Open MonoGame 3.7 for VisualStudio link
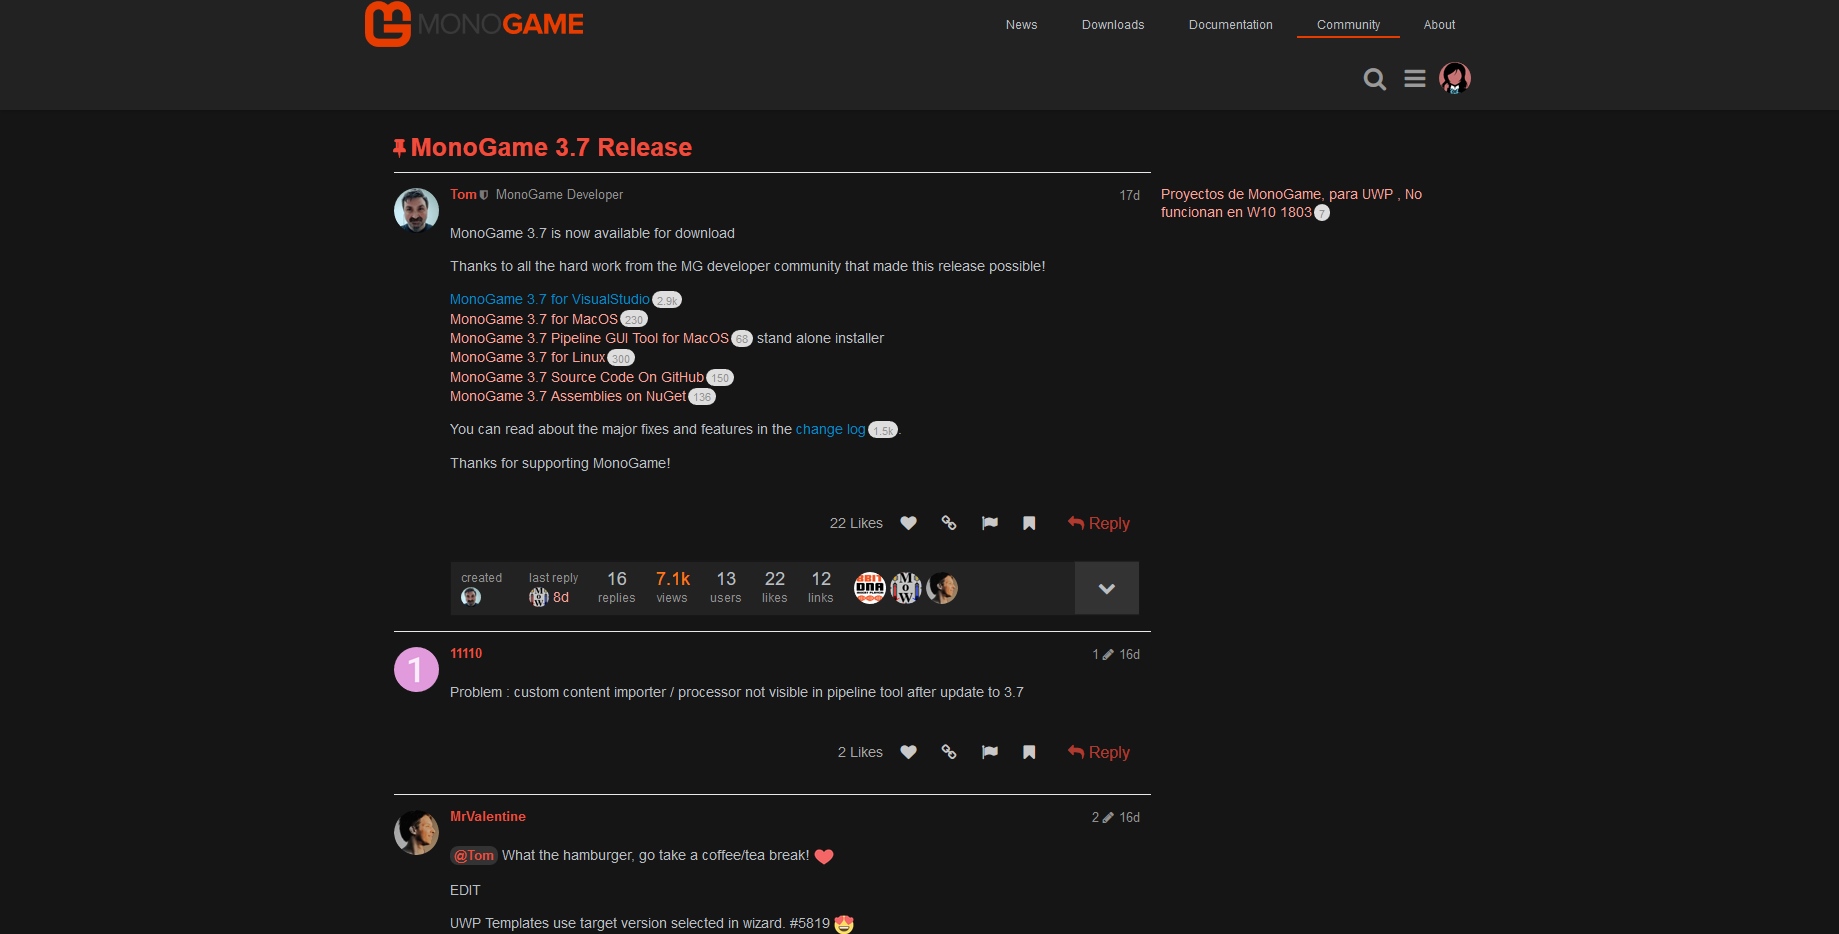The image size is (1839, 934). point(549,299)
